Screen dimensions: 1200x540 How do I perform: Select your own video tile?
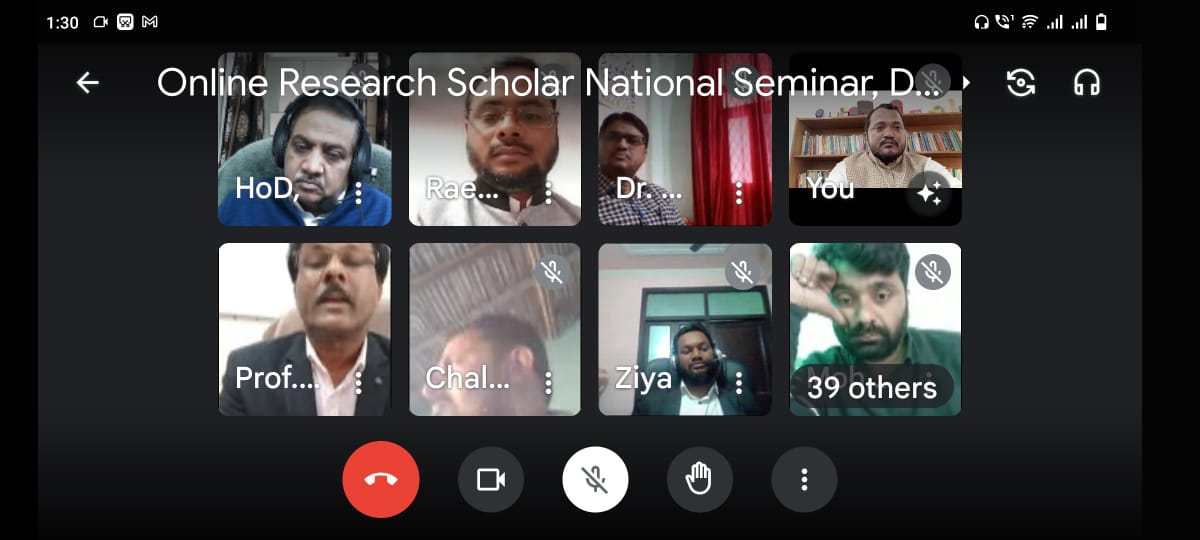point(875,139)
